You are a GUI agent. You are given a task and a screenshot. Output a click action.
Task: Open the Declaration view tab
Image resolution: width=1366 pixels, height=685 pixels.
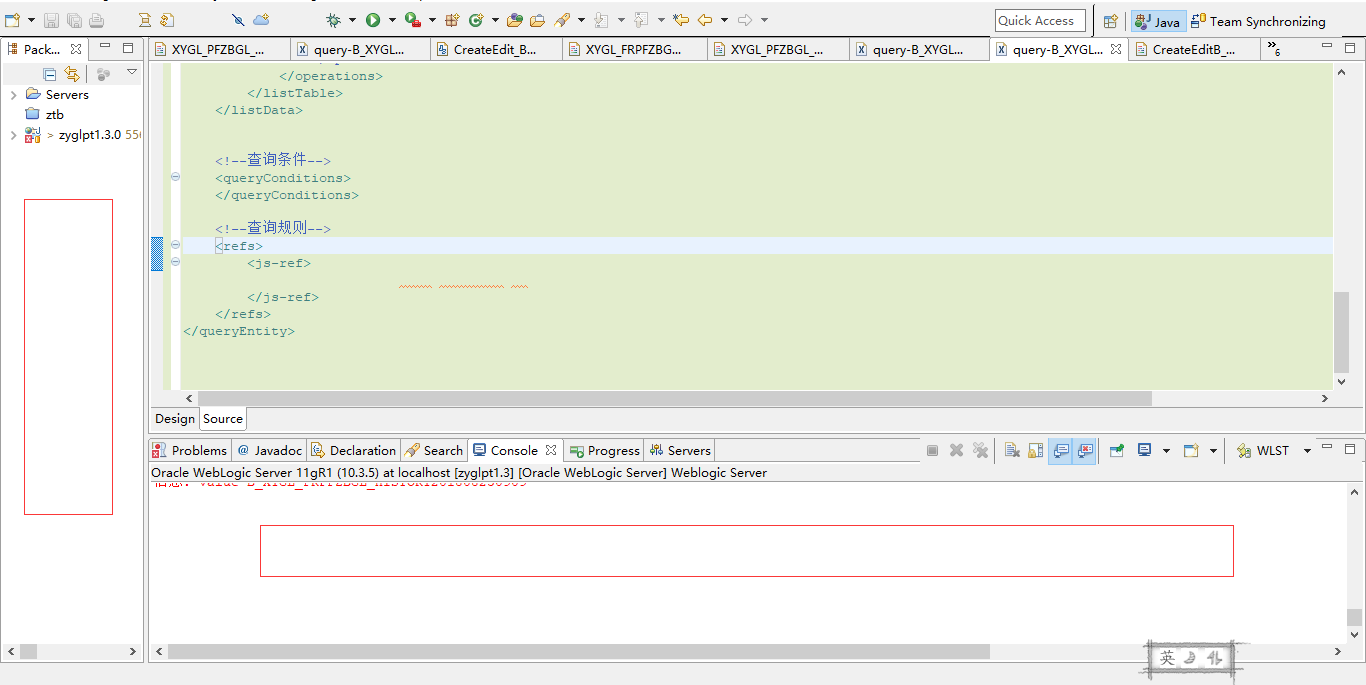click(x=354, y=451)
